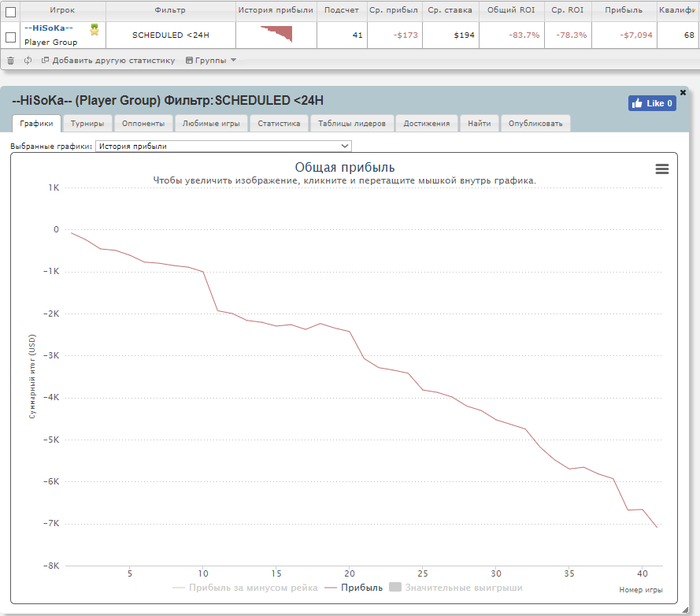The image size is (700, 616).
Task: Switch to the Графики tab
Action: tap(36, 123)
